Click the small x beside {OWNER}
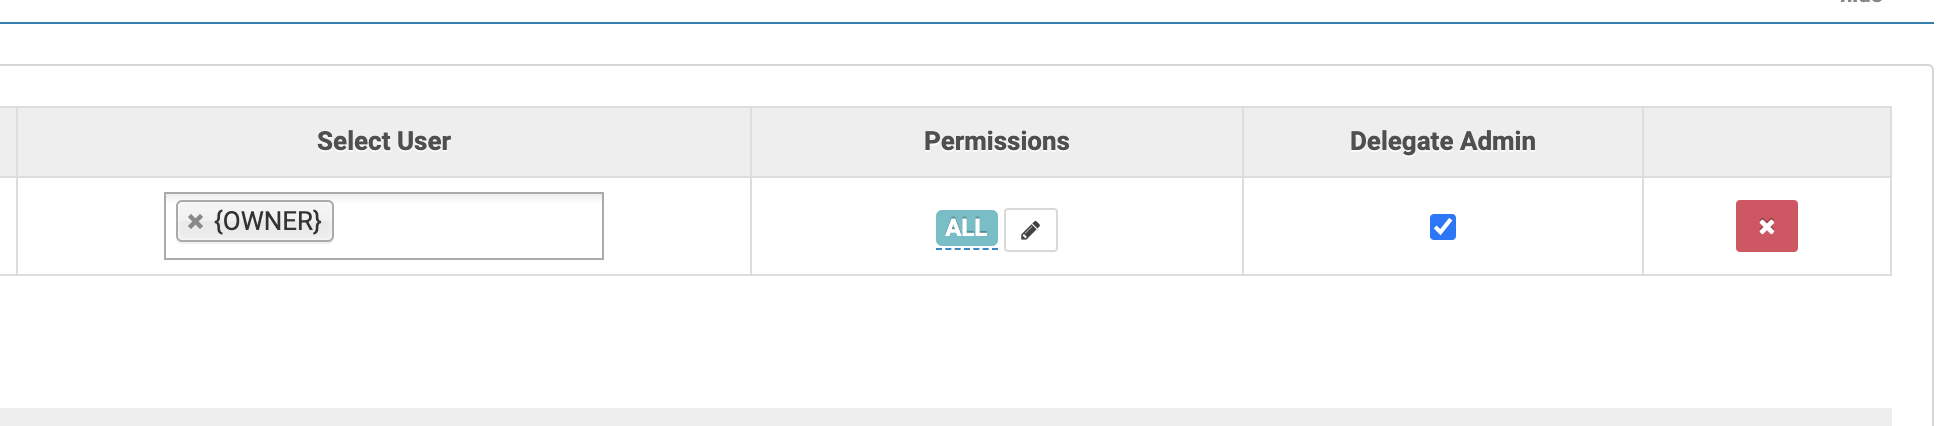1942x426 pixels. (196, 222)
